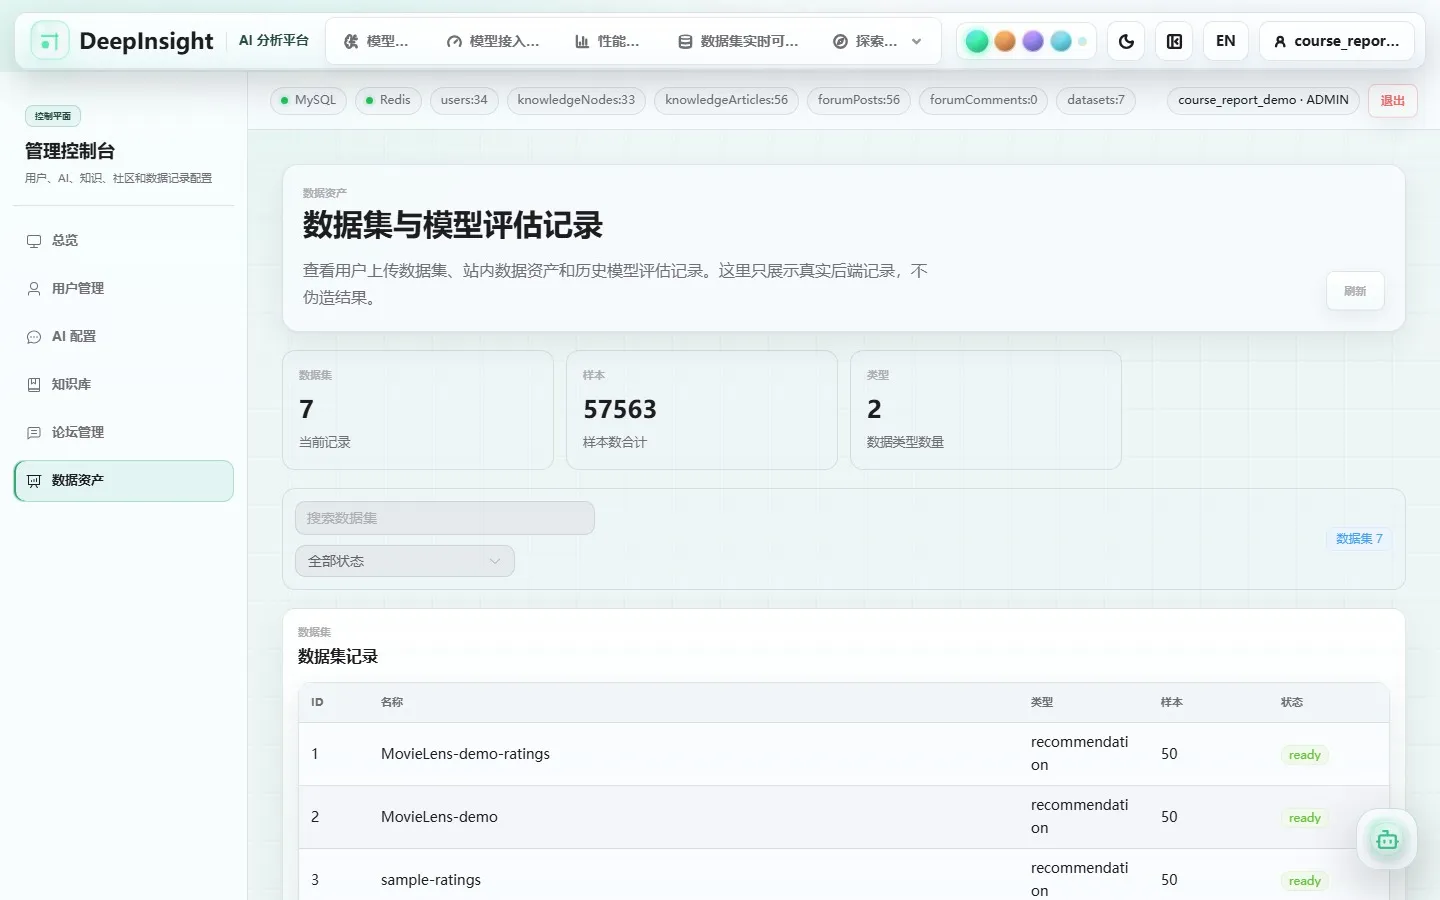Image resolution: width=1440 pixels, height=900 pixels.
Task: Select the sample-ratings row name
Action: coord(431,880)
